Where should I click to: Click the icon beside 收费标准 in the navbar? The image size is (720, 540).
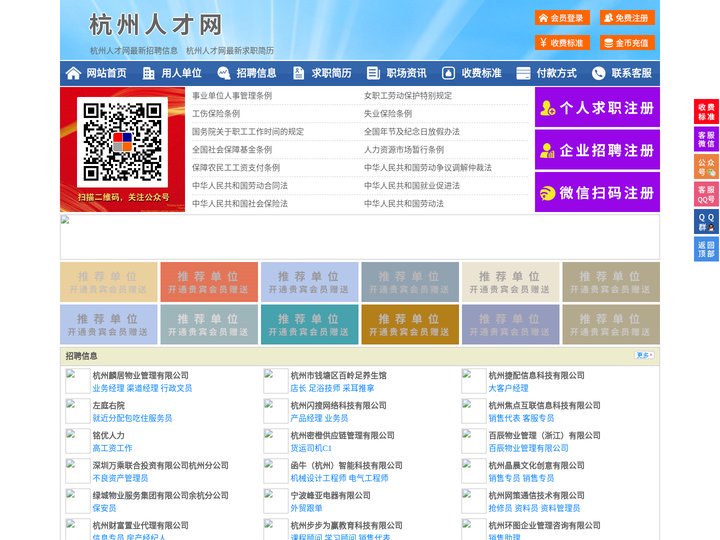pos(448,73)
